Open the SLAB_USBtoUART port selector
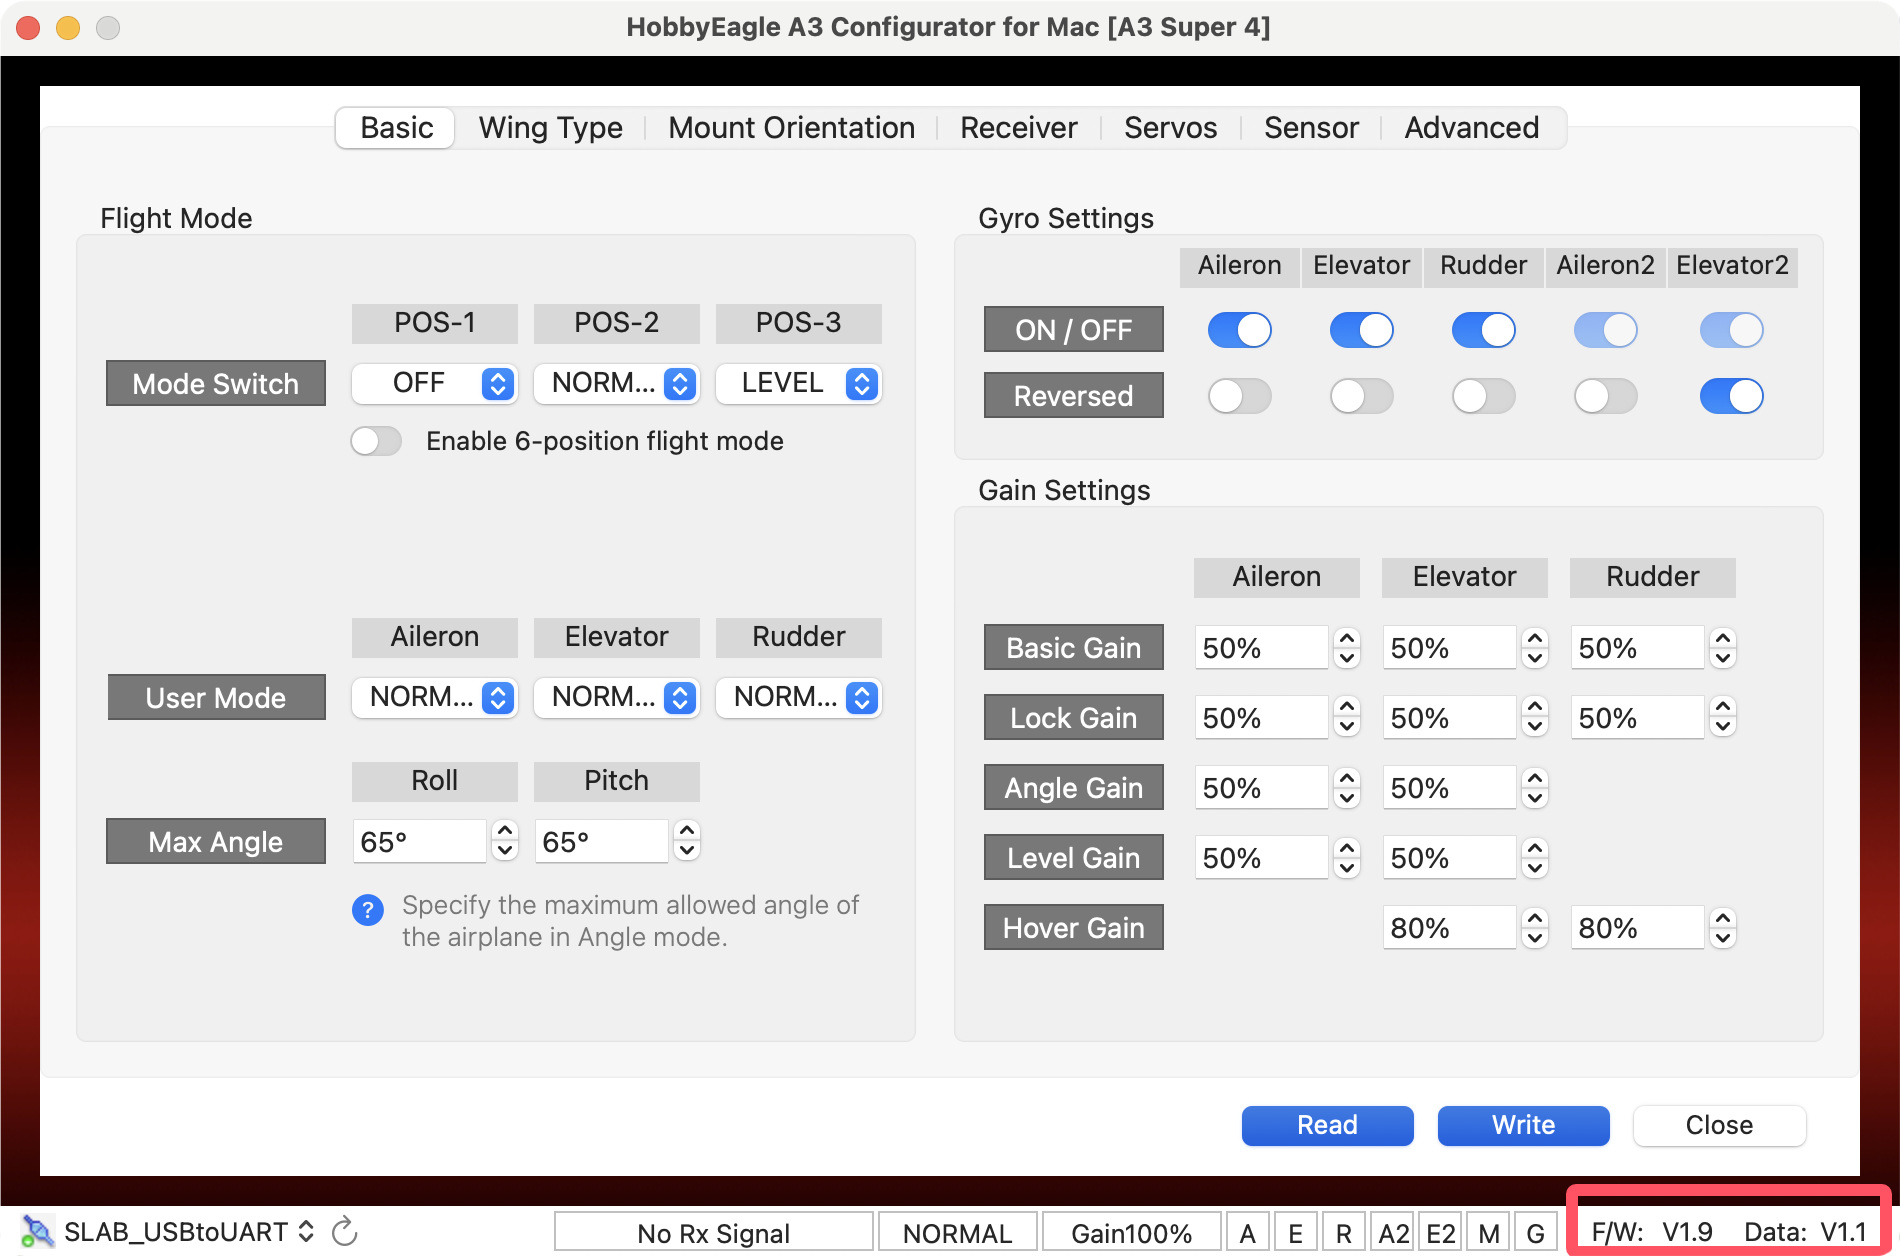The width and height of the screenshot is (1900, 1256). [188, 1231]
